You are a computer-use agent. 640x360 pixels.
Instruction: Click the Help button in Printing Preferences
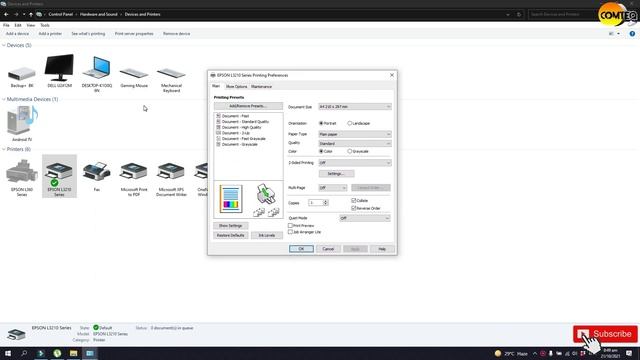[x=382, y=249]
